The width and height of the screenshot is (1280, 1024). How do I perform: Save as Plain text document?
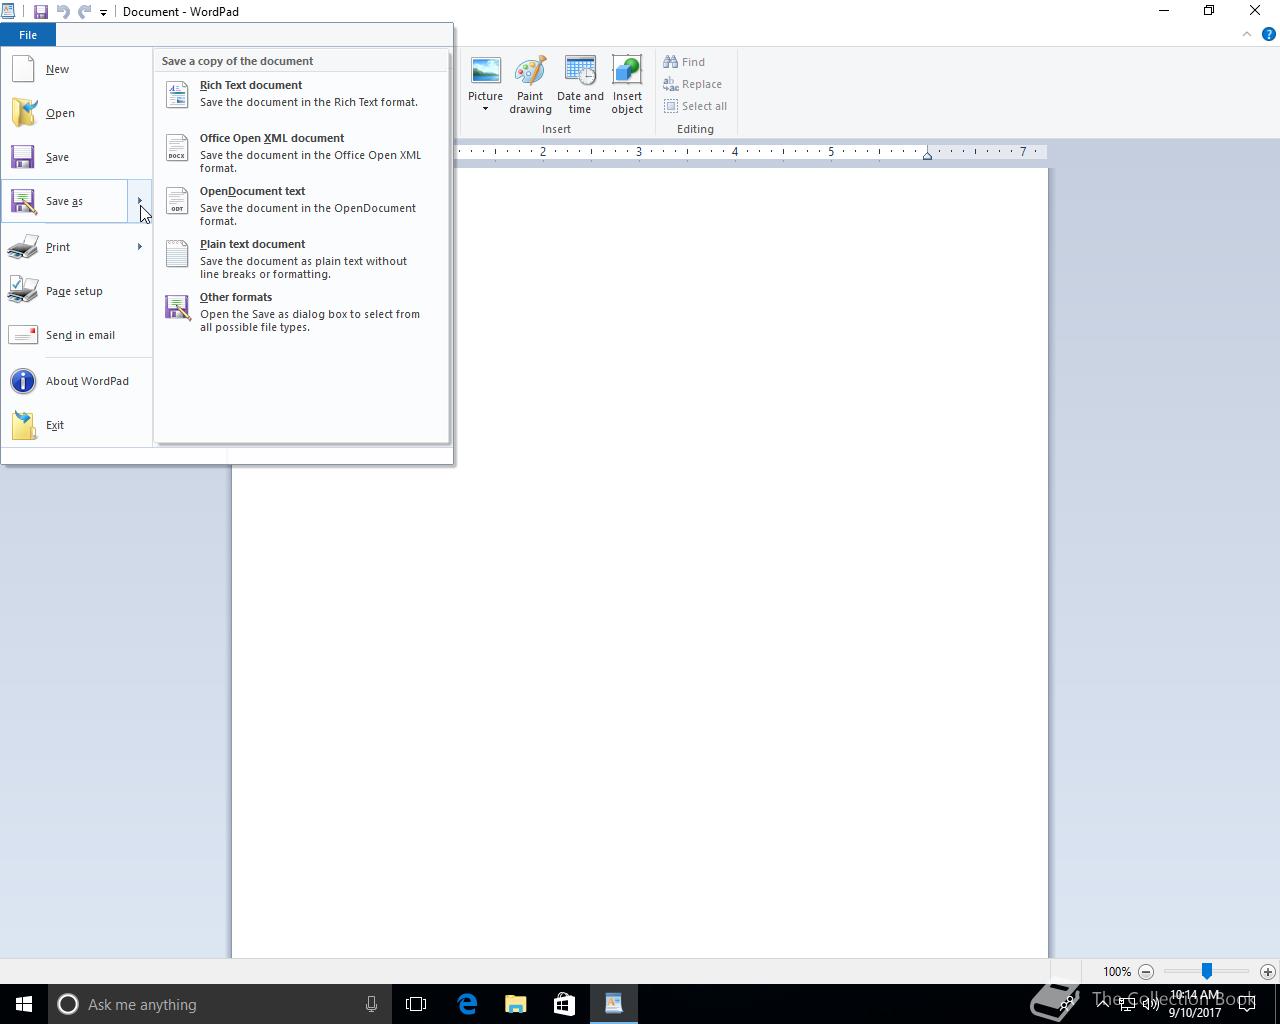click(302, 258)
